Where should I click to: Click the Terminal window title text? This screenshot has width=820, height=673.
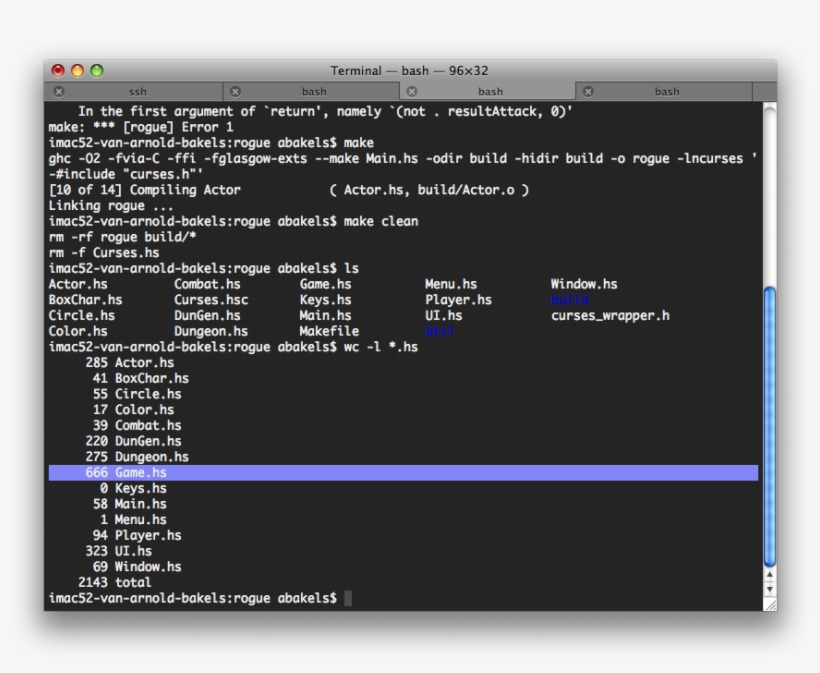(x=409, y=70)
